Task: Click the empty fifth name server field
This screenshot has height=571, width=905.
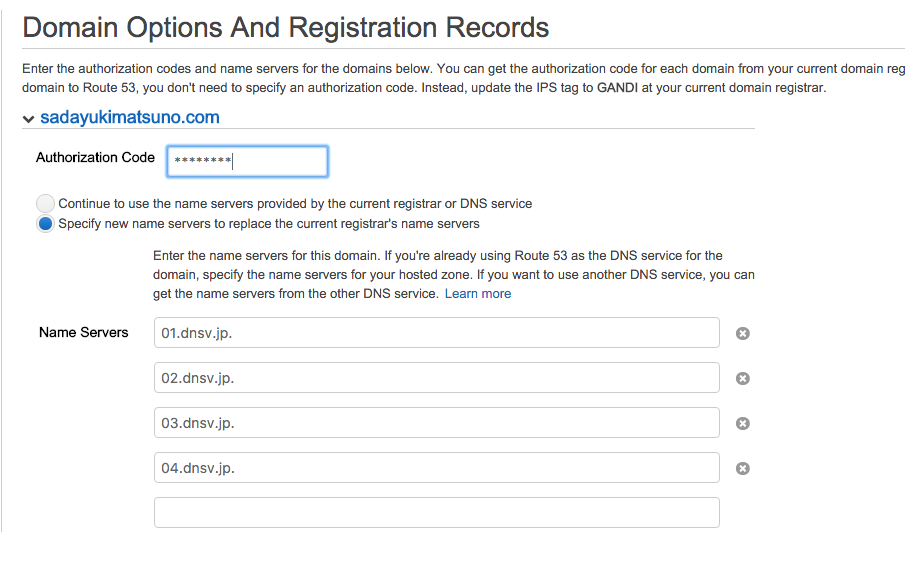Action: point(436,512)
